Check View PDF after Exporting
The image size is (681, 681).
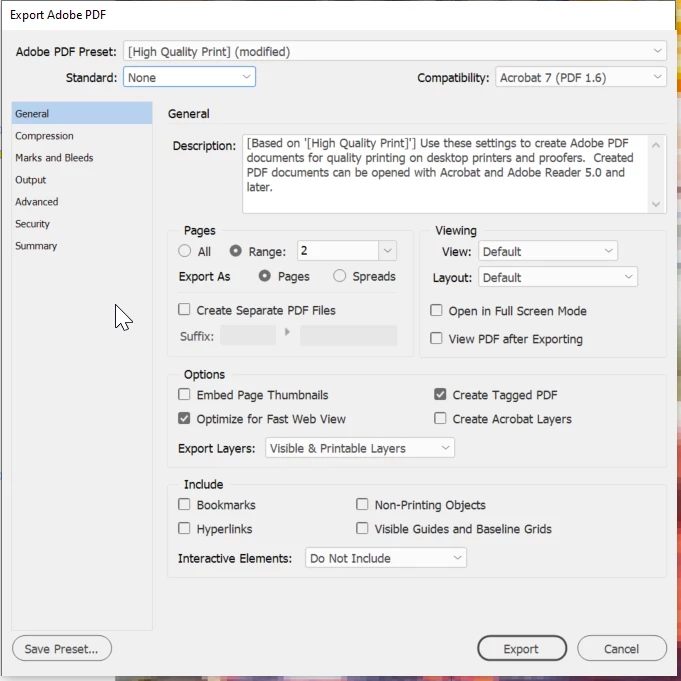(436, 338)
